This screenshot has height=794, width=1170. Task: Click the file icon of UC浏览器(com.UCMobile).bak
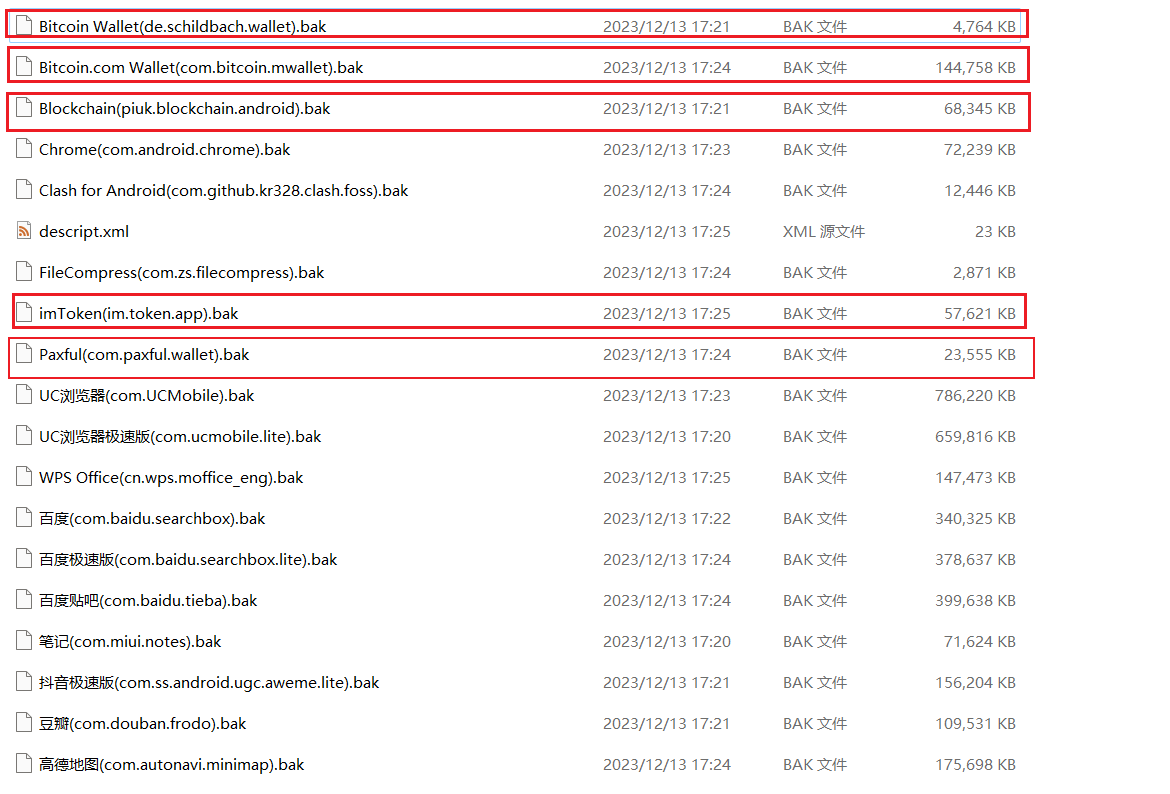click(x=24, y=396)
